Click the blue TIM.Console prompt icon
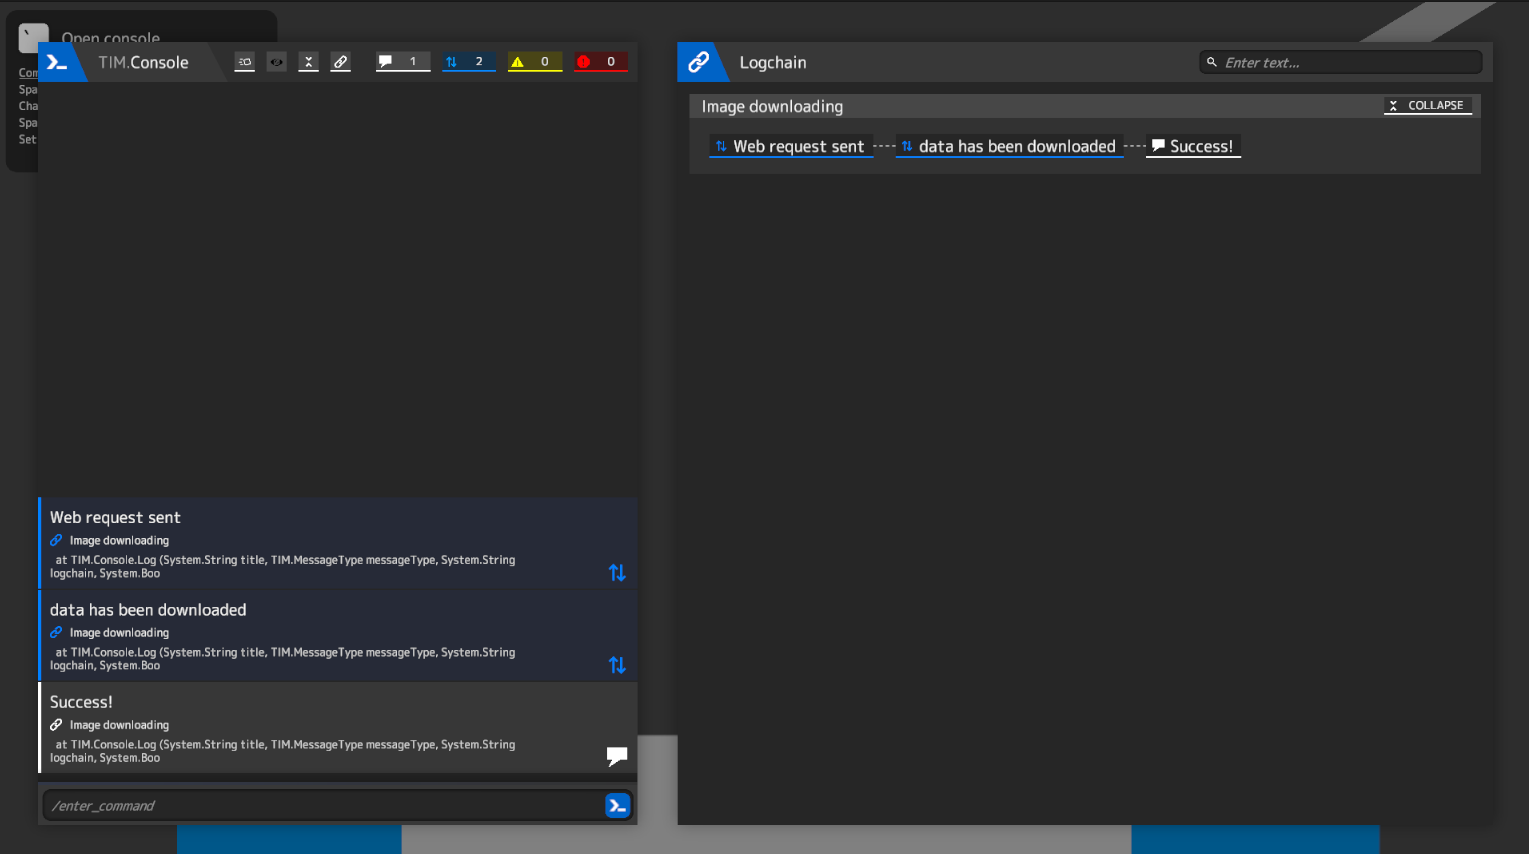This screenshot has height=854, width=1529. [x=57, y=62]
